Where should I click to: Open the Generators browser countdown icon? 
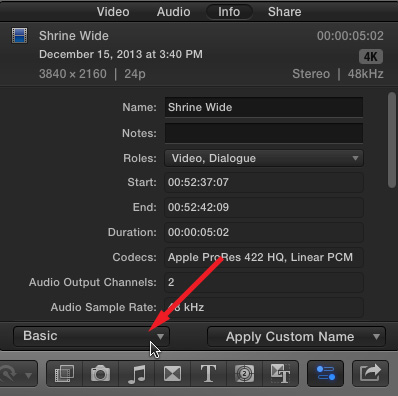(244, 373)
